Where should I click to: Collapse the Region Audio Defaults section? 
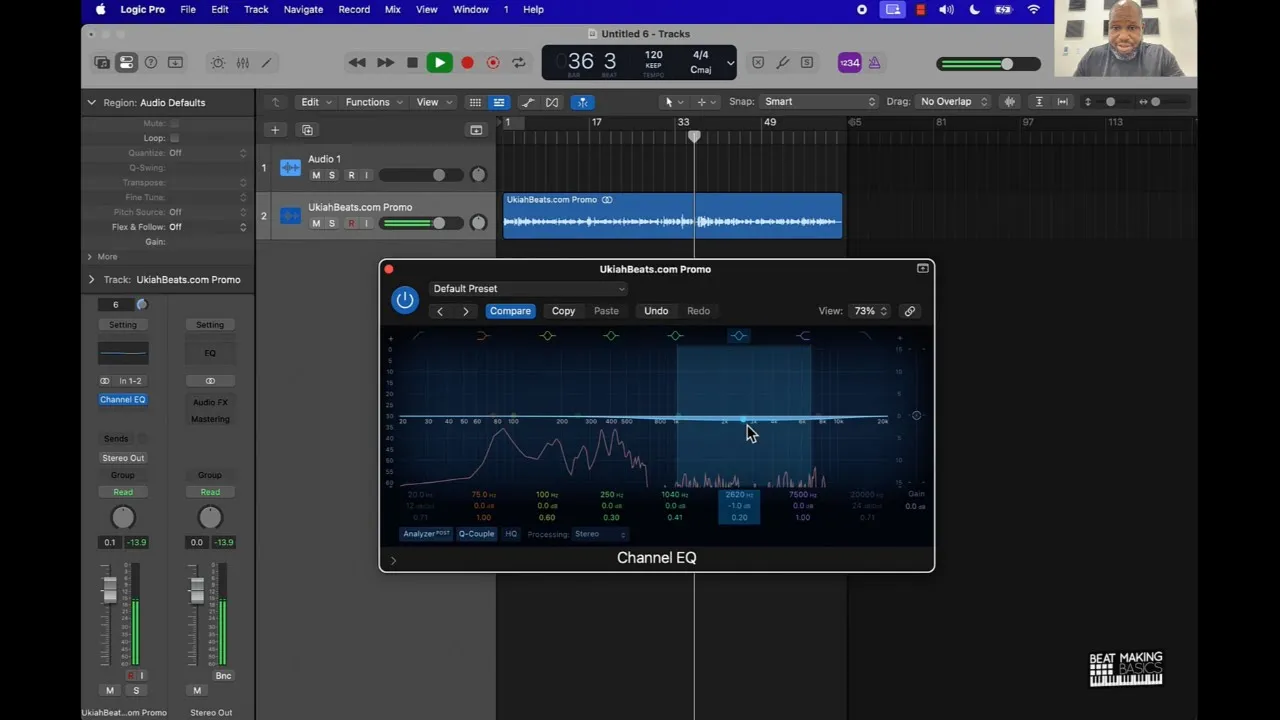(x=91, y=102)
